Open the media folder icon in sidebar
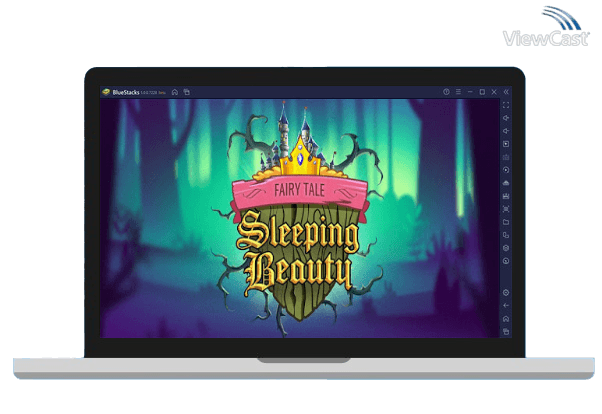Viewport: 602px width, 414px height. (506, 222)
